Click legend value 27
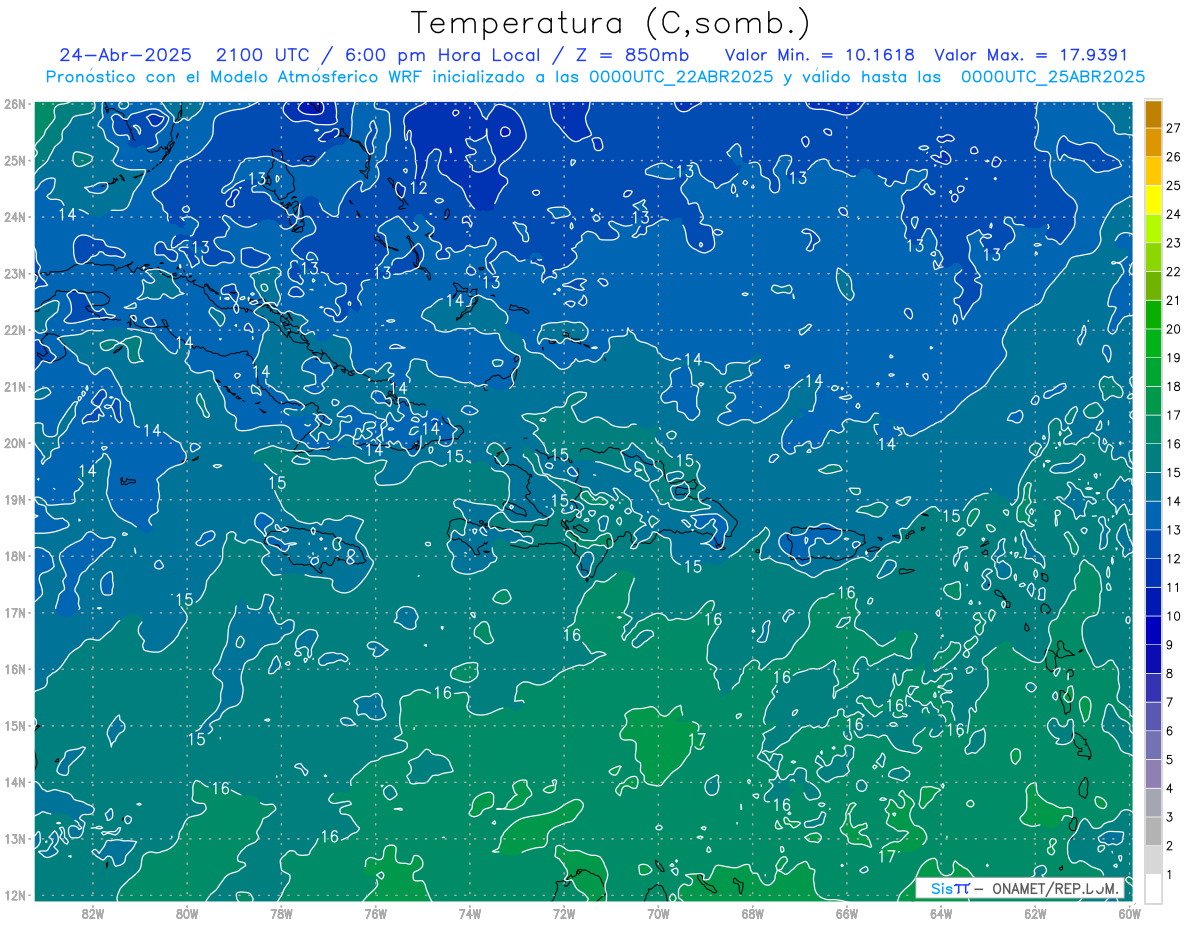Viewport: 1200px width, 927px height. [x=1174, y=128]
